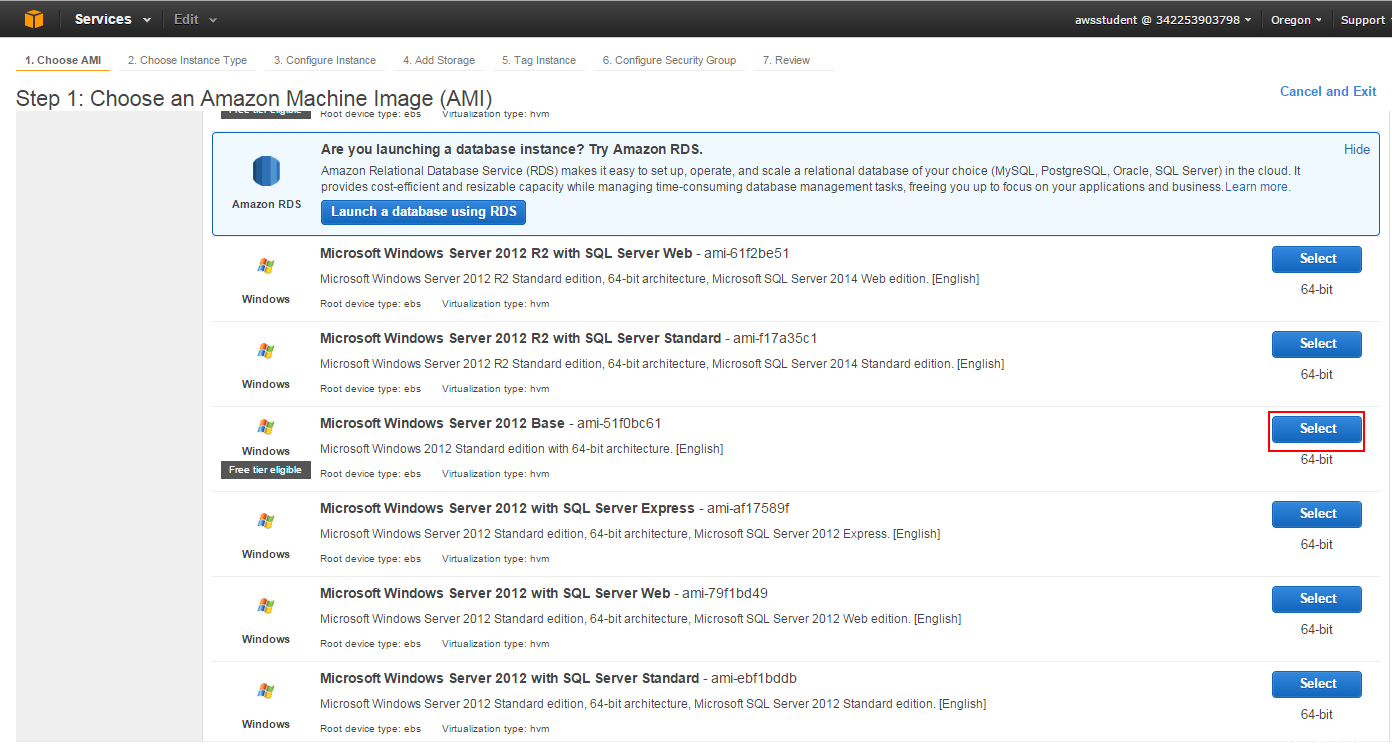1392x750 pixels.
Task: Click the Cancel and Exit link
Action: tap(1328, 91)
